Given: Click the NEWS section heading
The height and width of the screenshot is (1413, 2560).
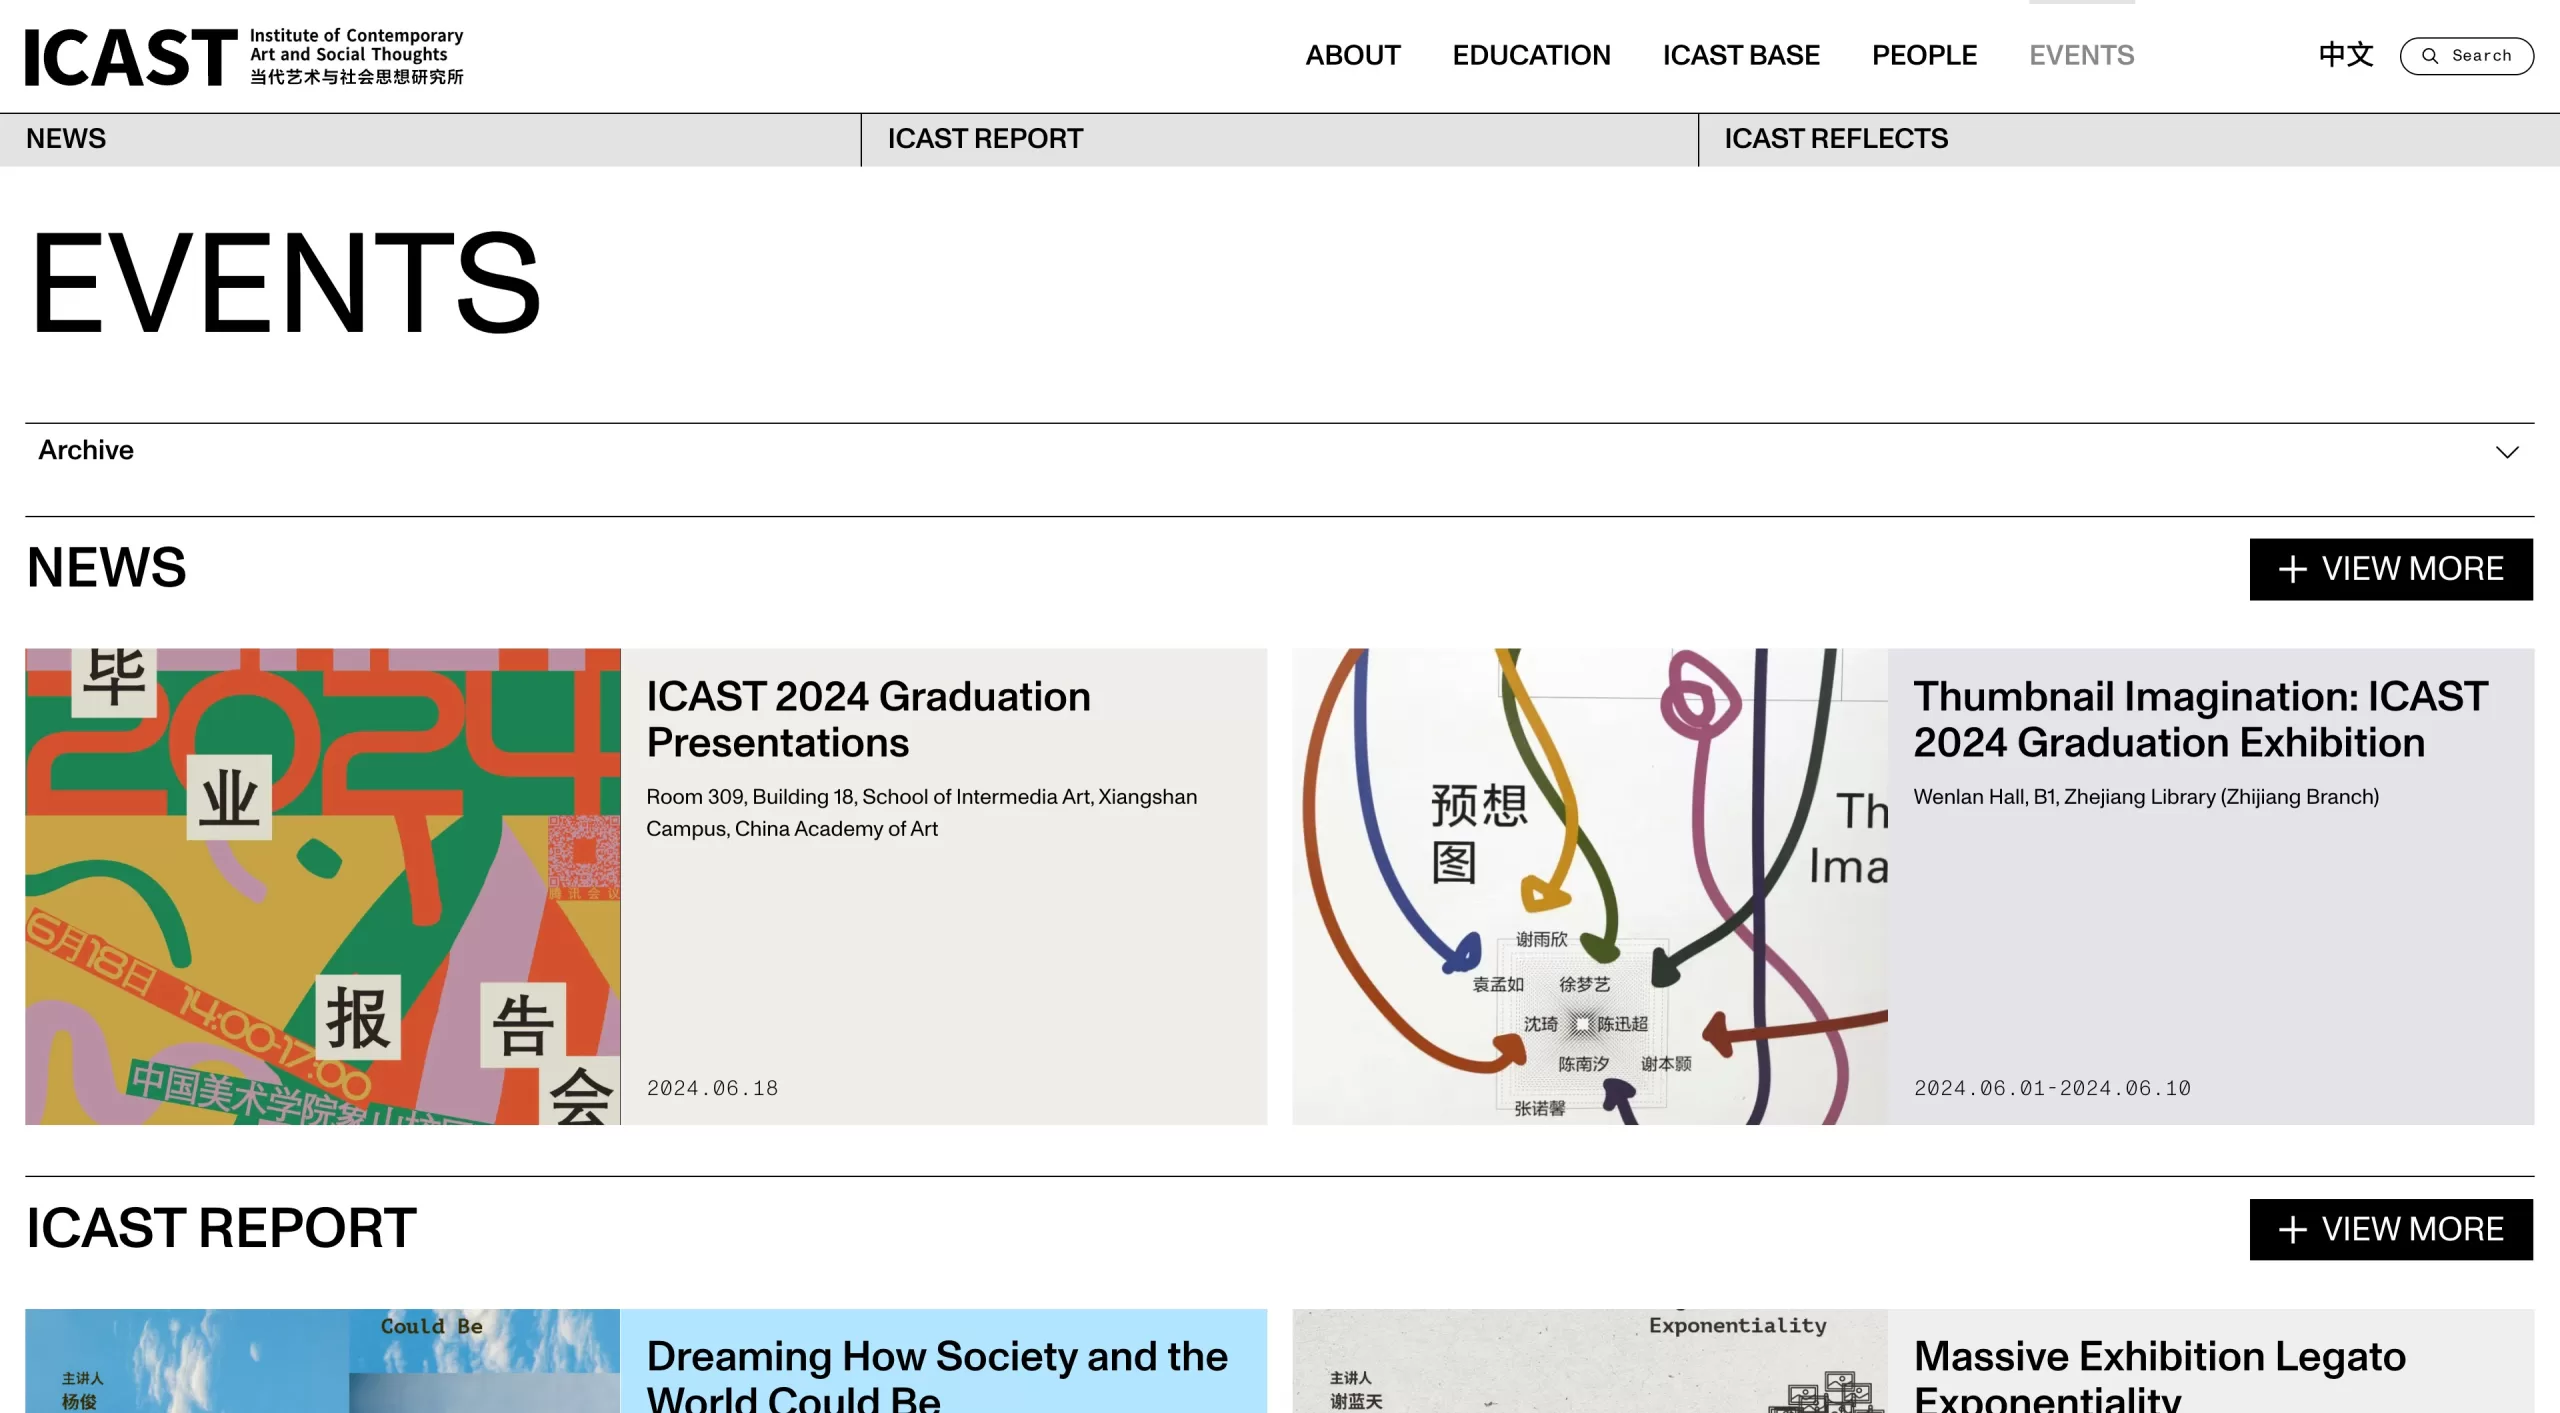Looking at the screenshot, I should [x=106, y=567].
